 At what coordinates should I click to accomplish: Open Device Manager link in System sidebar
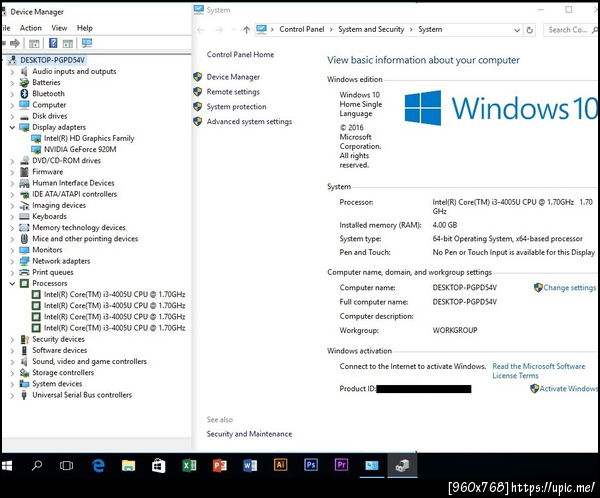(x=233, y=77)
